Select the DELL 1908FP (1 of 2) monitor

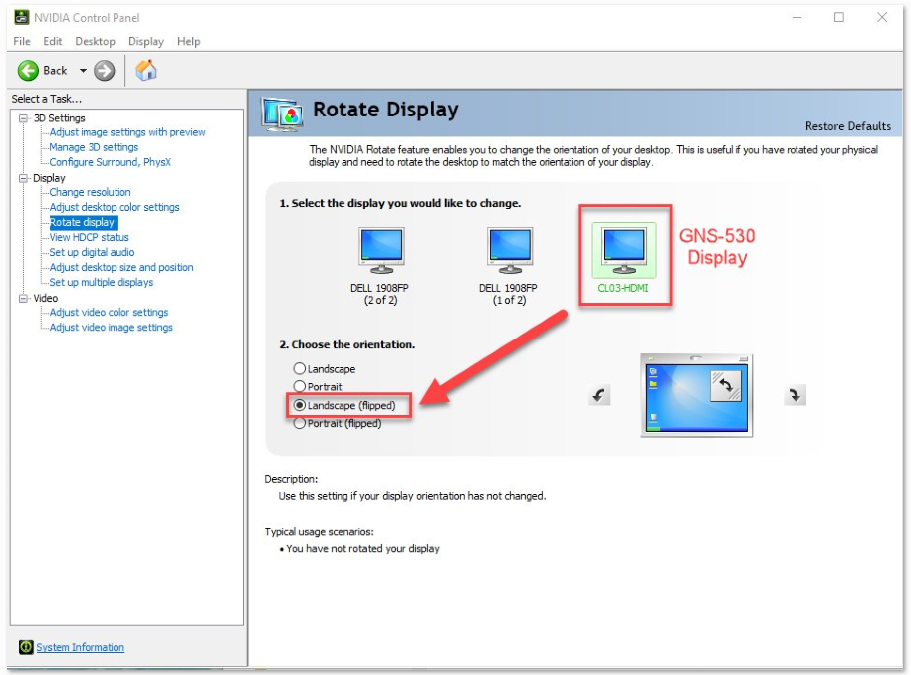coord(510,251)
